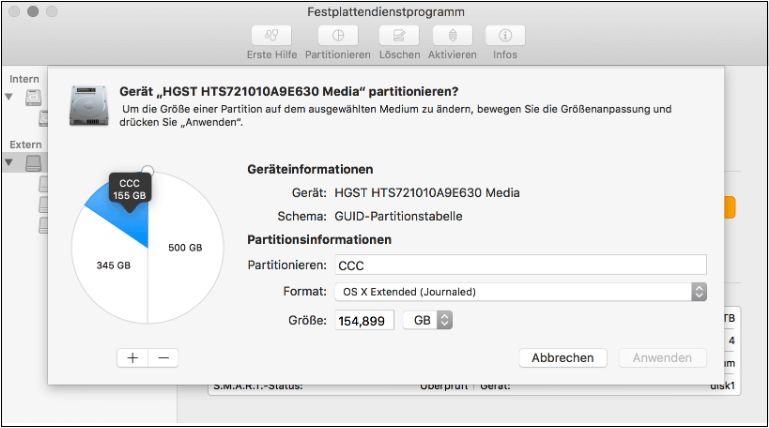Open the Erste Hilfe toolbar icon
769x428 pixels.
click(x=272, y=35)
